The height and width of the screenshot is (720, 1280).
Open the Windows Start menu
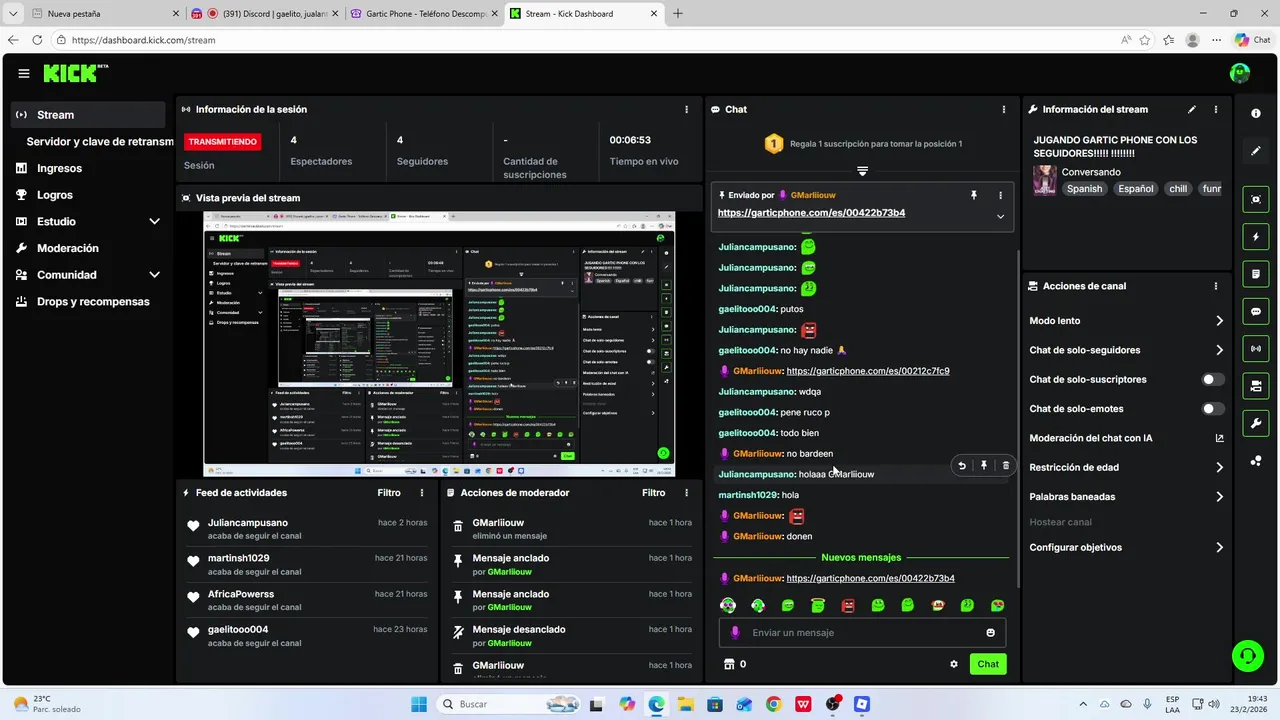click(x=419, y=704)
